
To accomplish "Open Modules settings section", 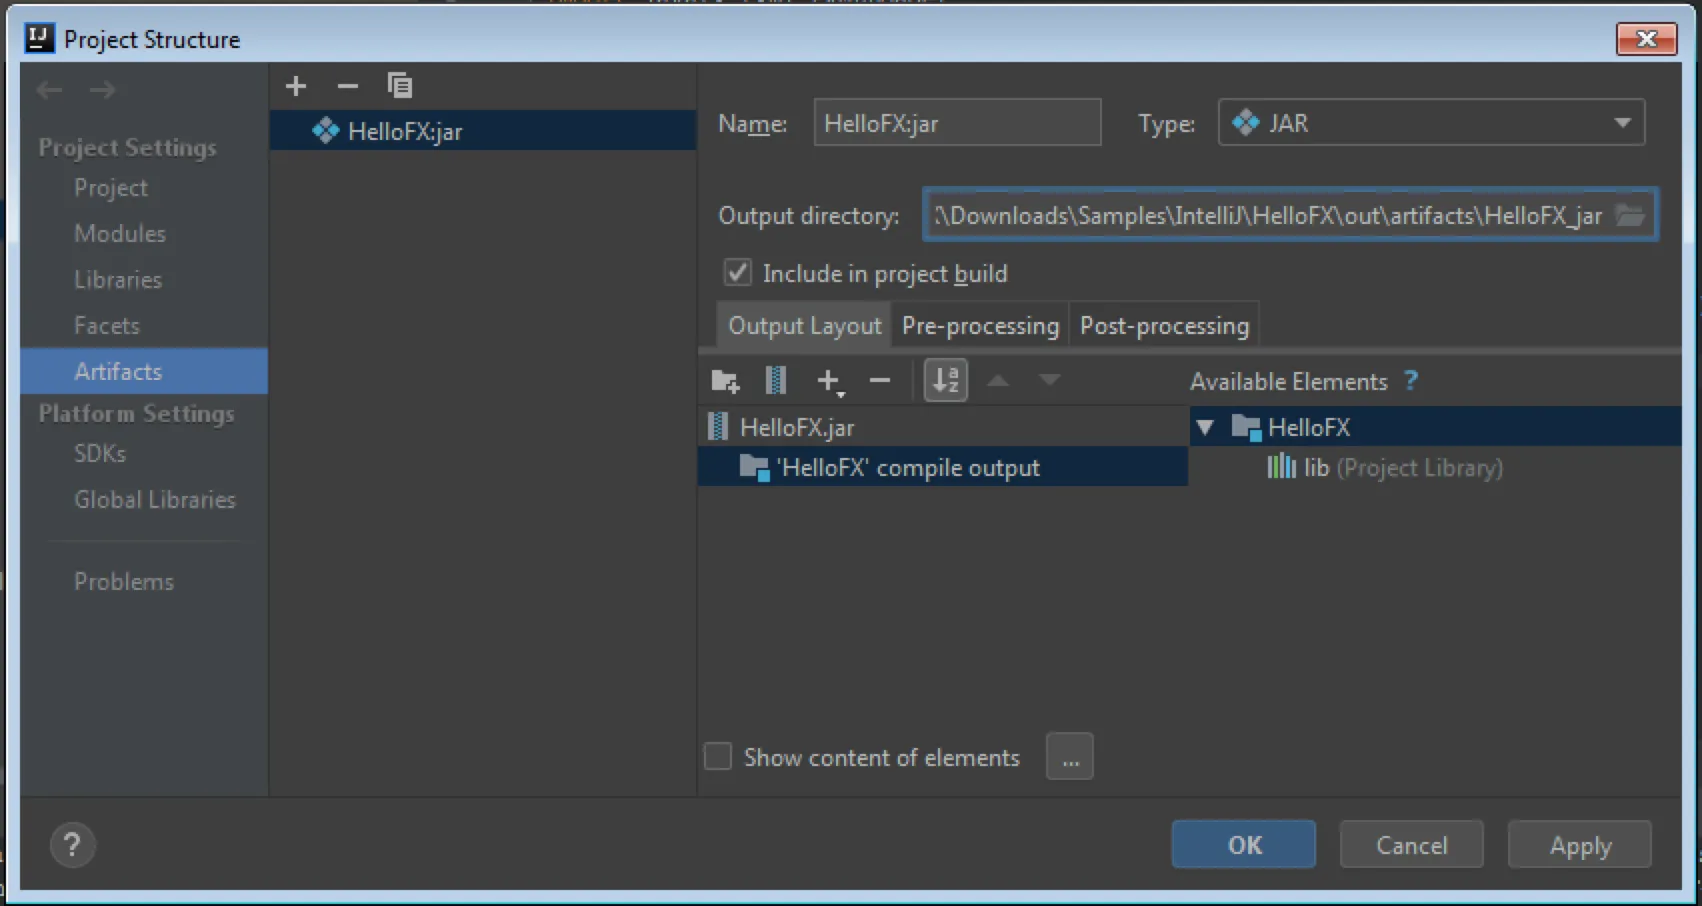I will (x=120, y=234).
